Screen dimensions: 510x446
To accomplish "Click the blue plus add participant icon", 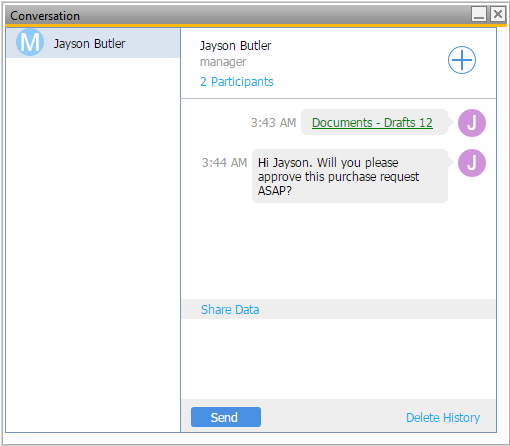I will tap(462, 60).
